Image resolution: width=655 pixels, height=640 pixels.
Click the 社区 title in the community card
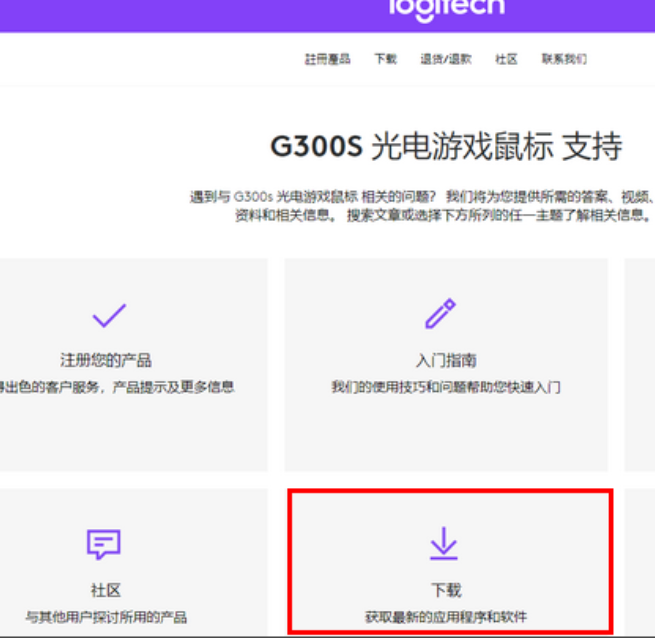[106, 591]
